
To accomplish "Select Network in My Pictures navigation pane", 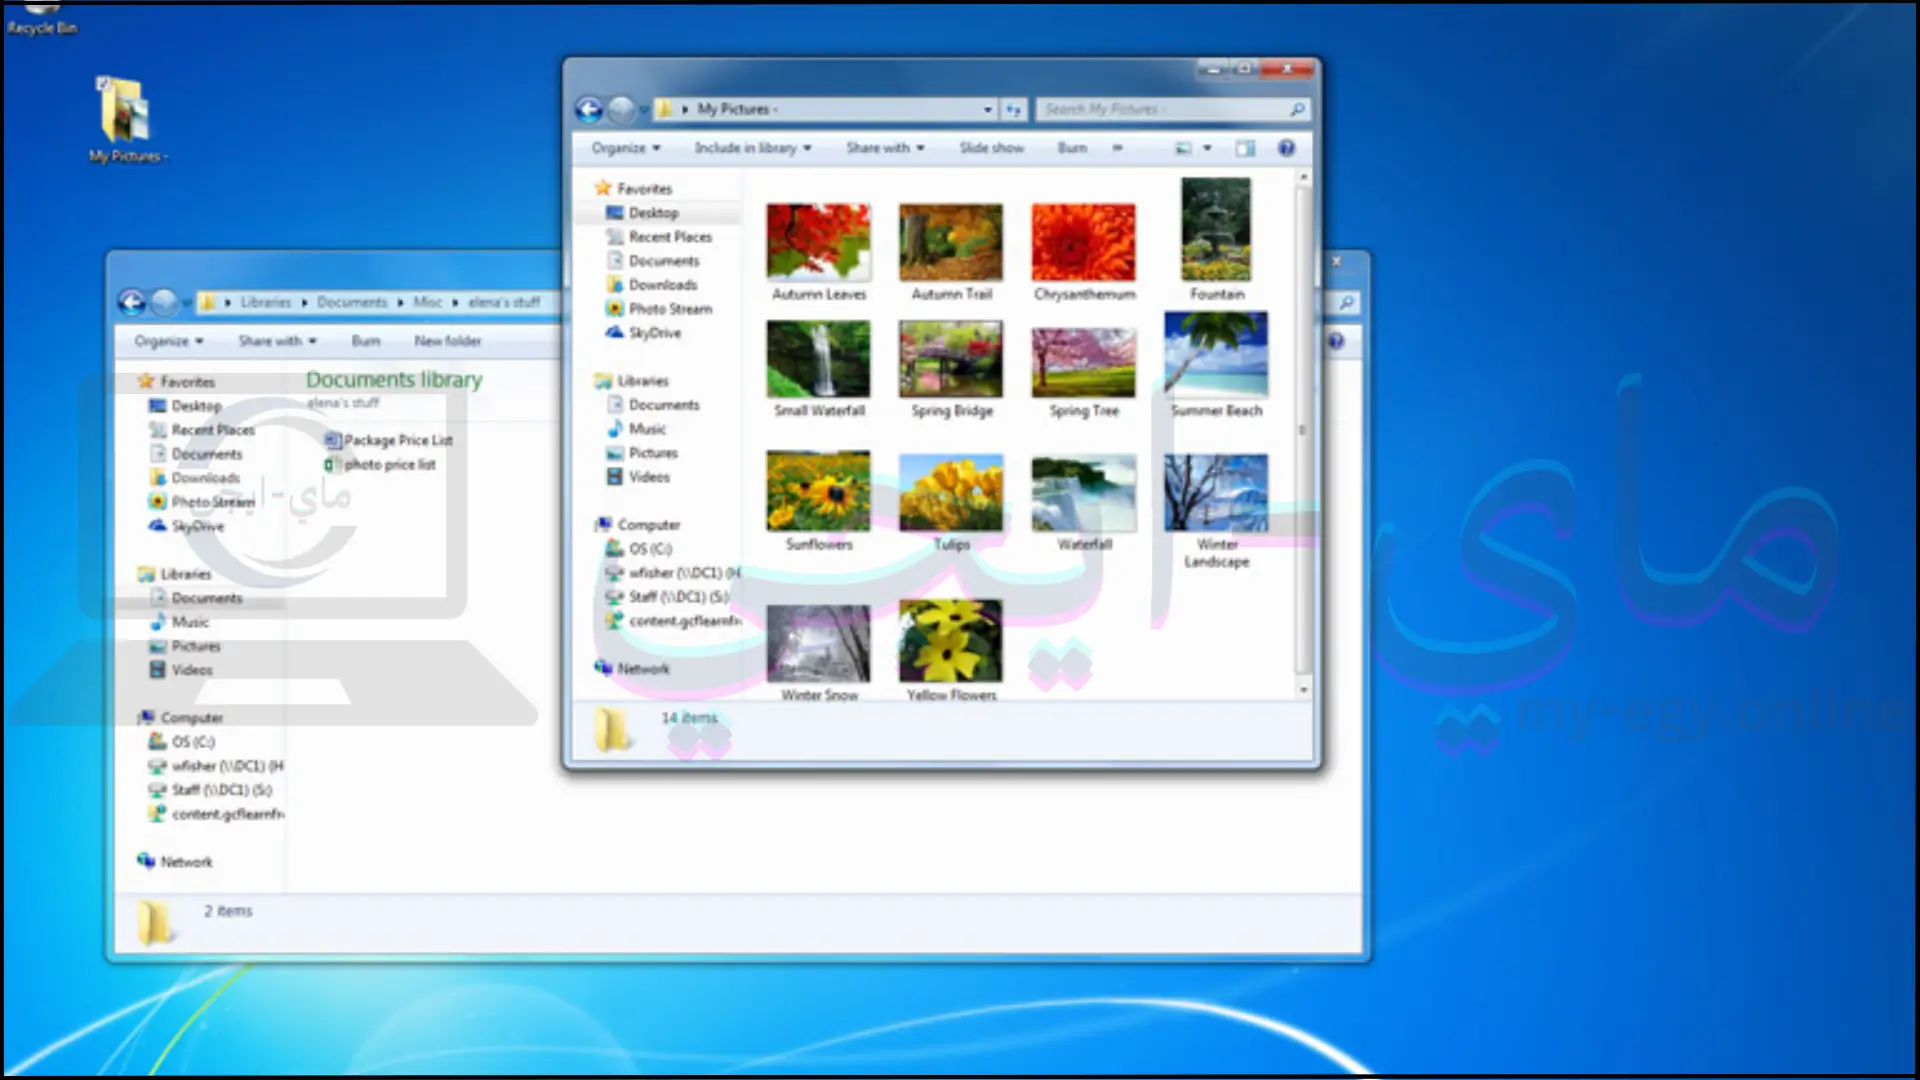I will pyautogui.click(x=632, y=669).
